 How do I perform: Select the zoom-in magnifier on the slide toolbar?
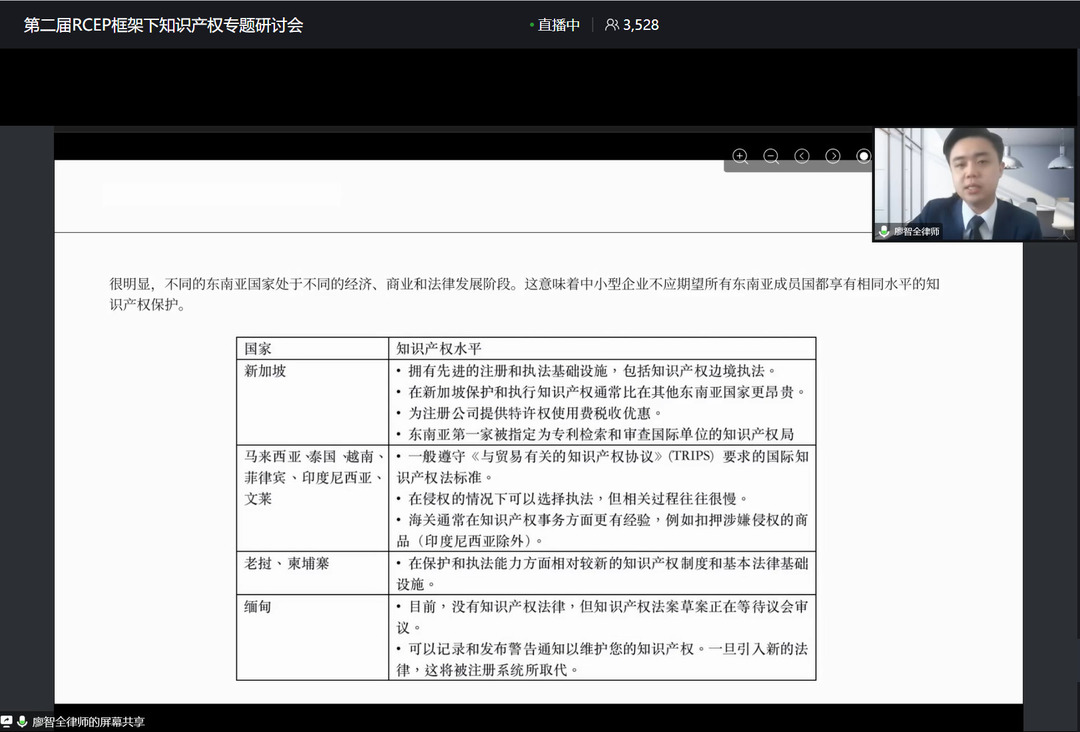click(x=740, y=156)
